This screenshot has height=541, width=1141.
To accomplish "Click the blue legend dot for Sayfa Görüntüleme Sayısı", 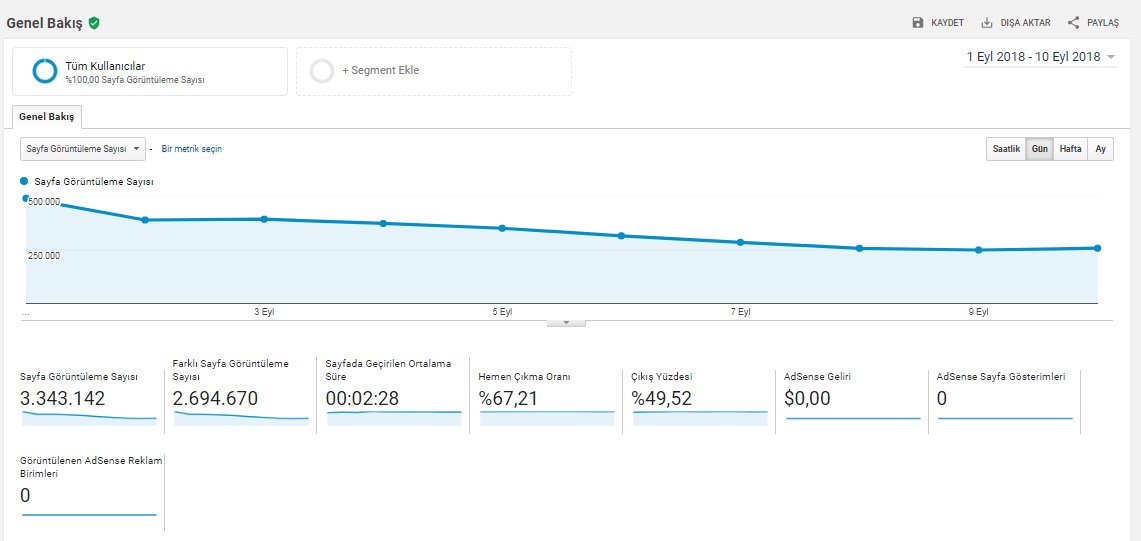I will point(25,182).
